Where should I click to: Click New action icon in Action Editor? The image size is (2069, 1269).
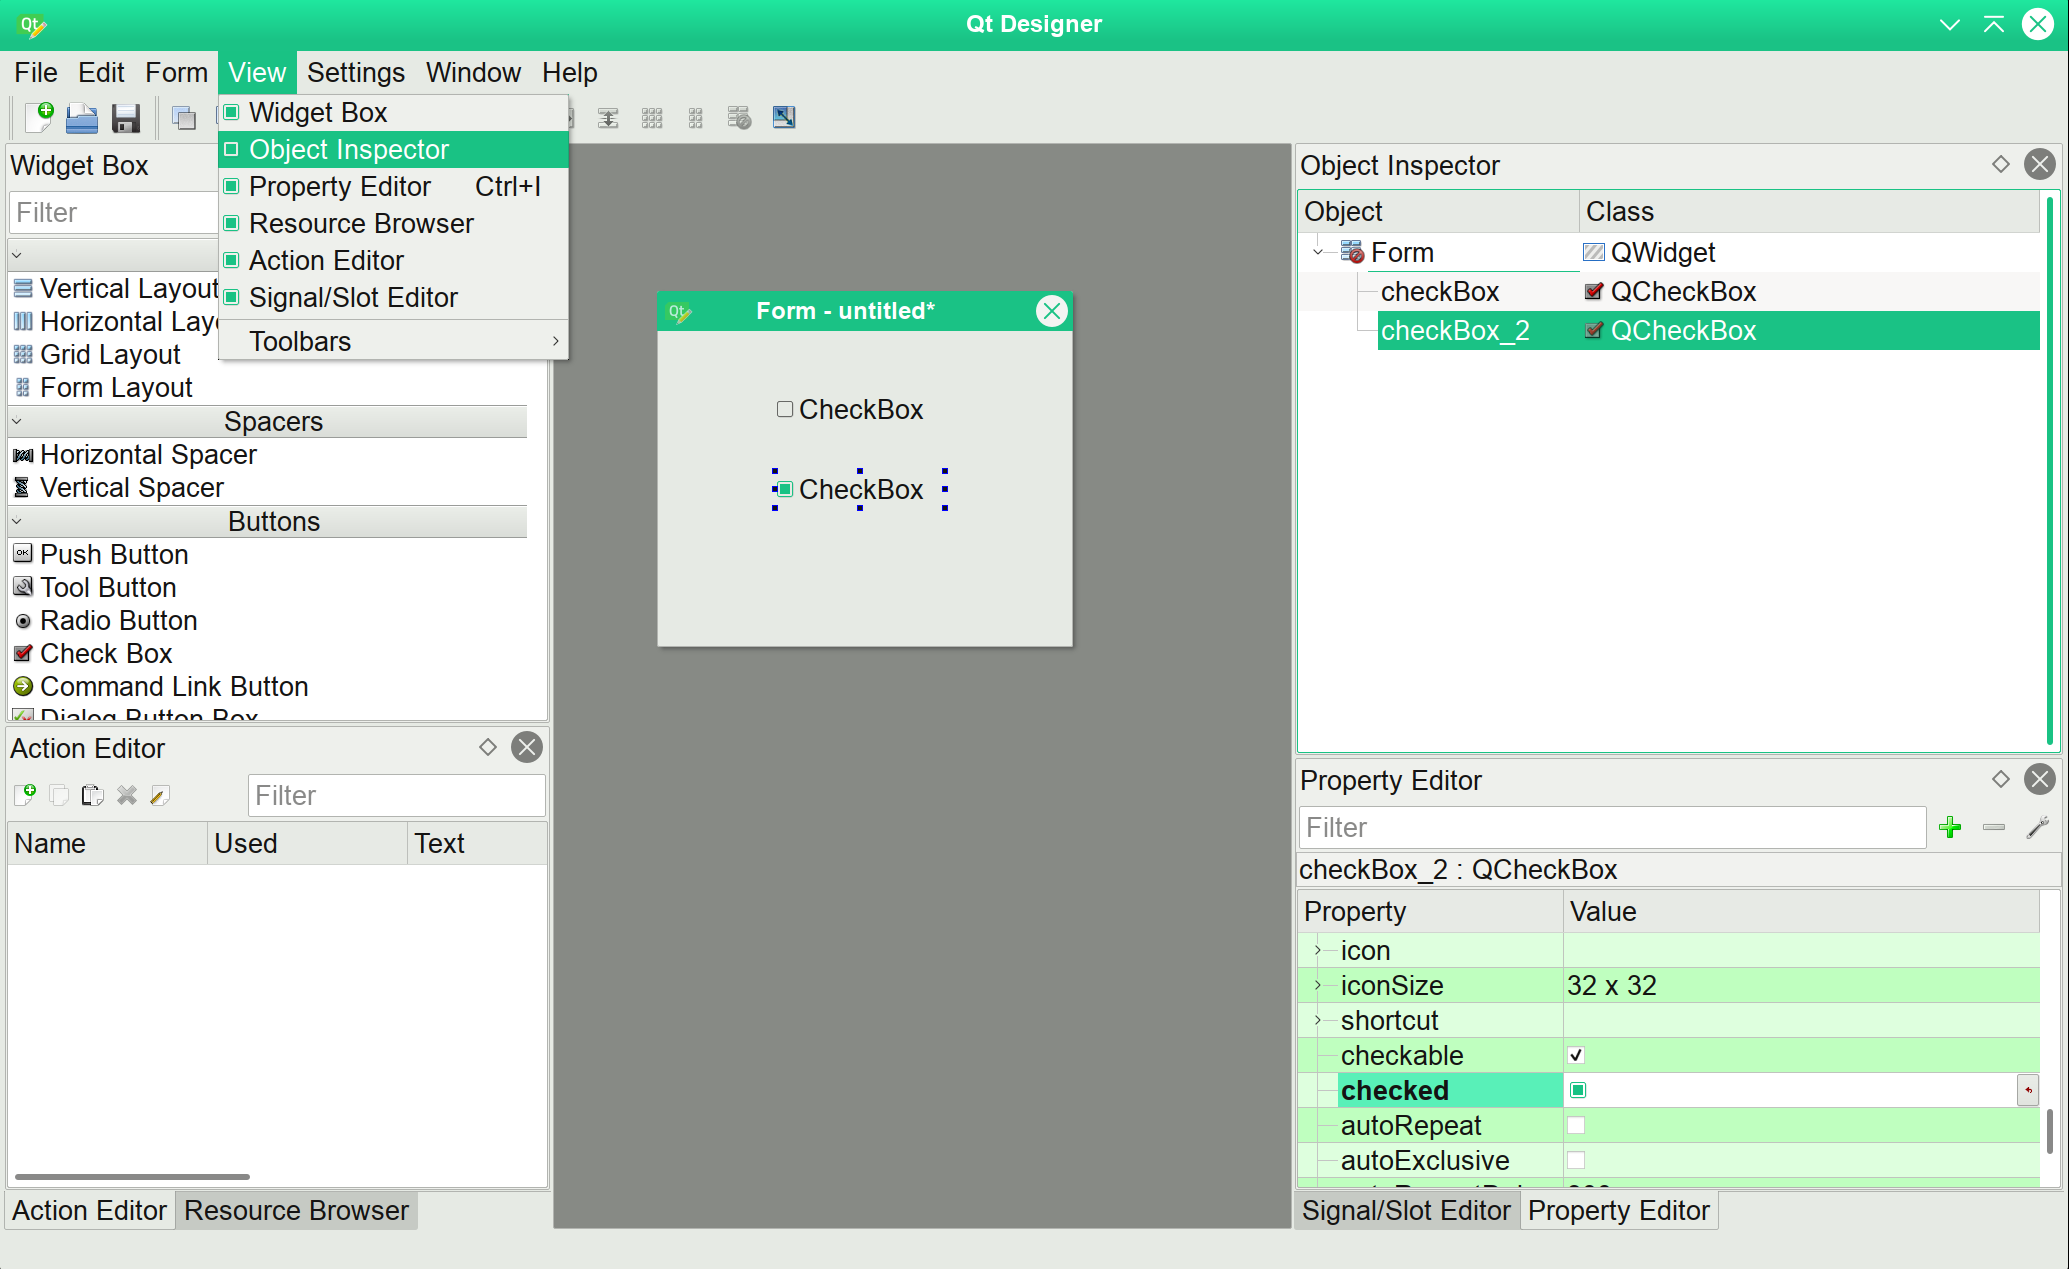point(25,795)
